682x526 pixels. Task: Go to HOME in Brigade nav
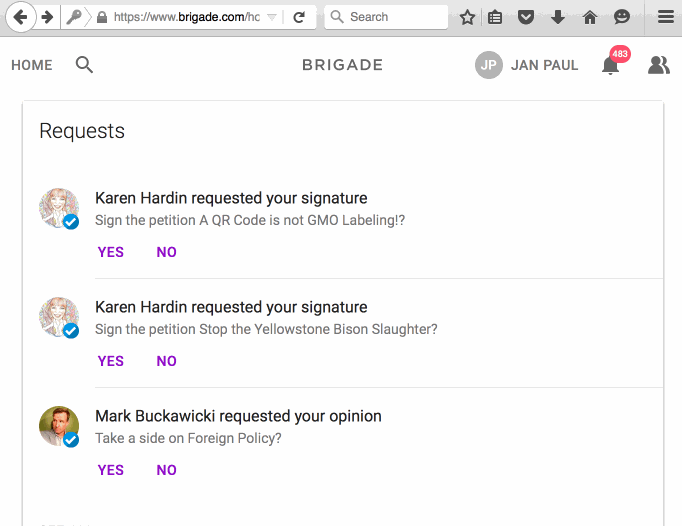point(32,65)
